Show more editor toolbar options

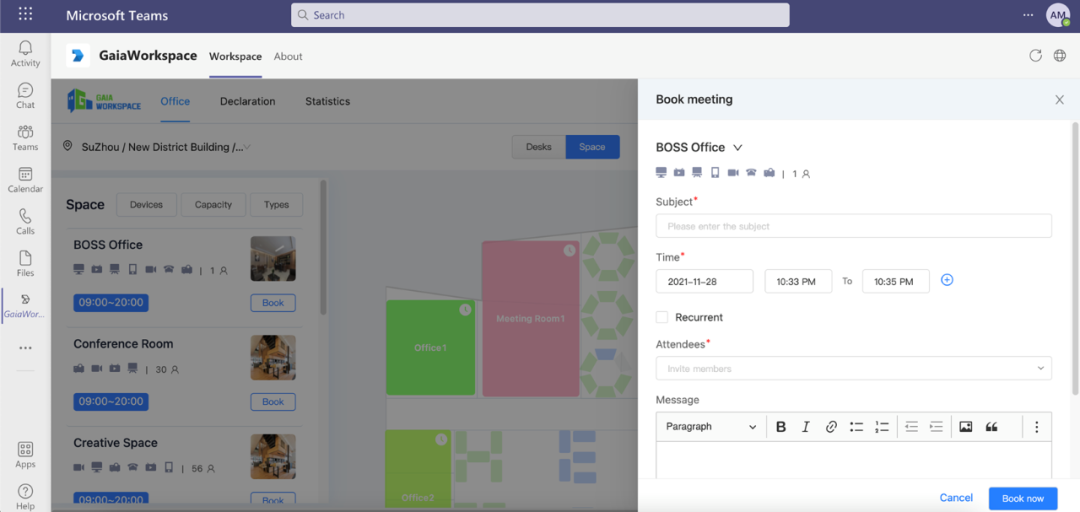[1037, 427]
